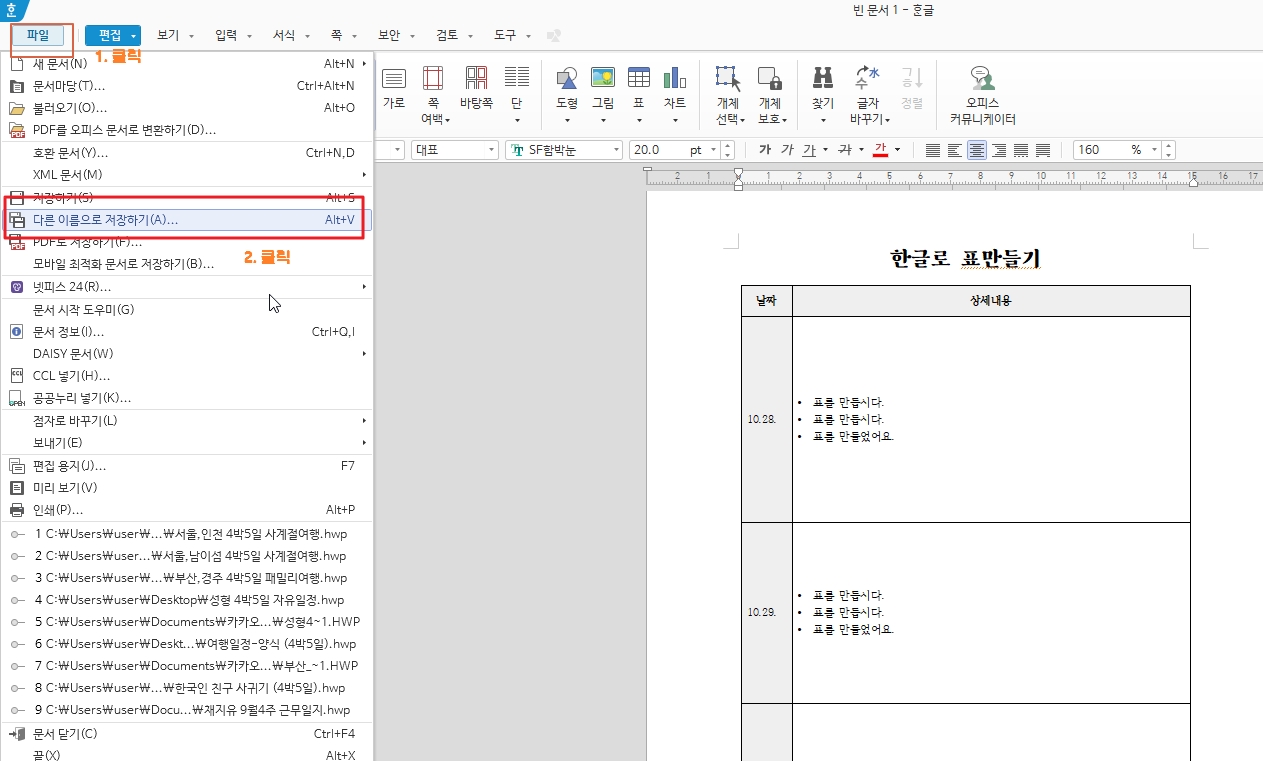The height and width of the screenshot is (761, 1263).
Task: Select distribute alignment icon
Action: (1021, 150)
